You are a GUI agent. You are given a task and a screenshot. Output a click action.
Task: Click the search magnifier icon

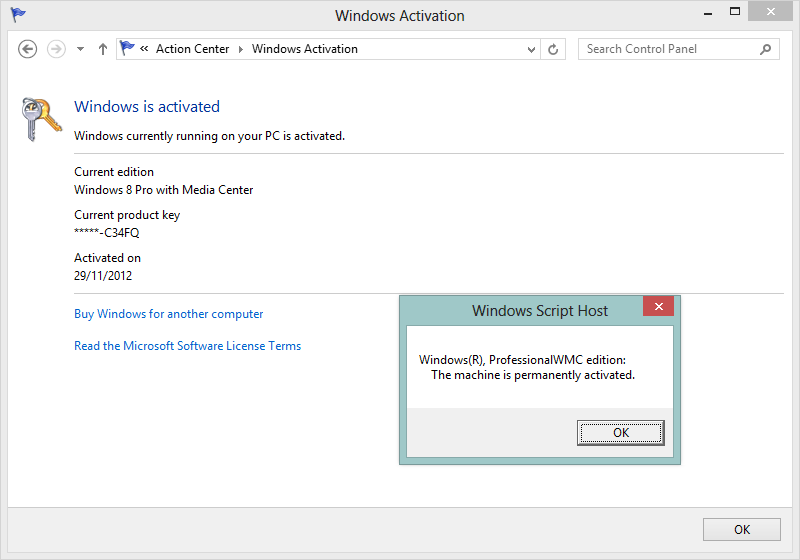click(766, 49)
